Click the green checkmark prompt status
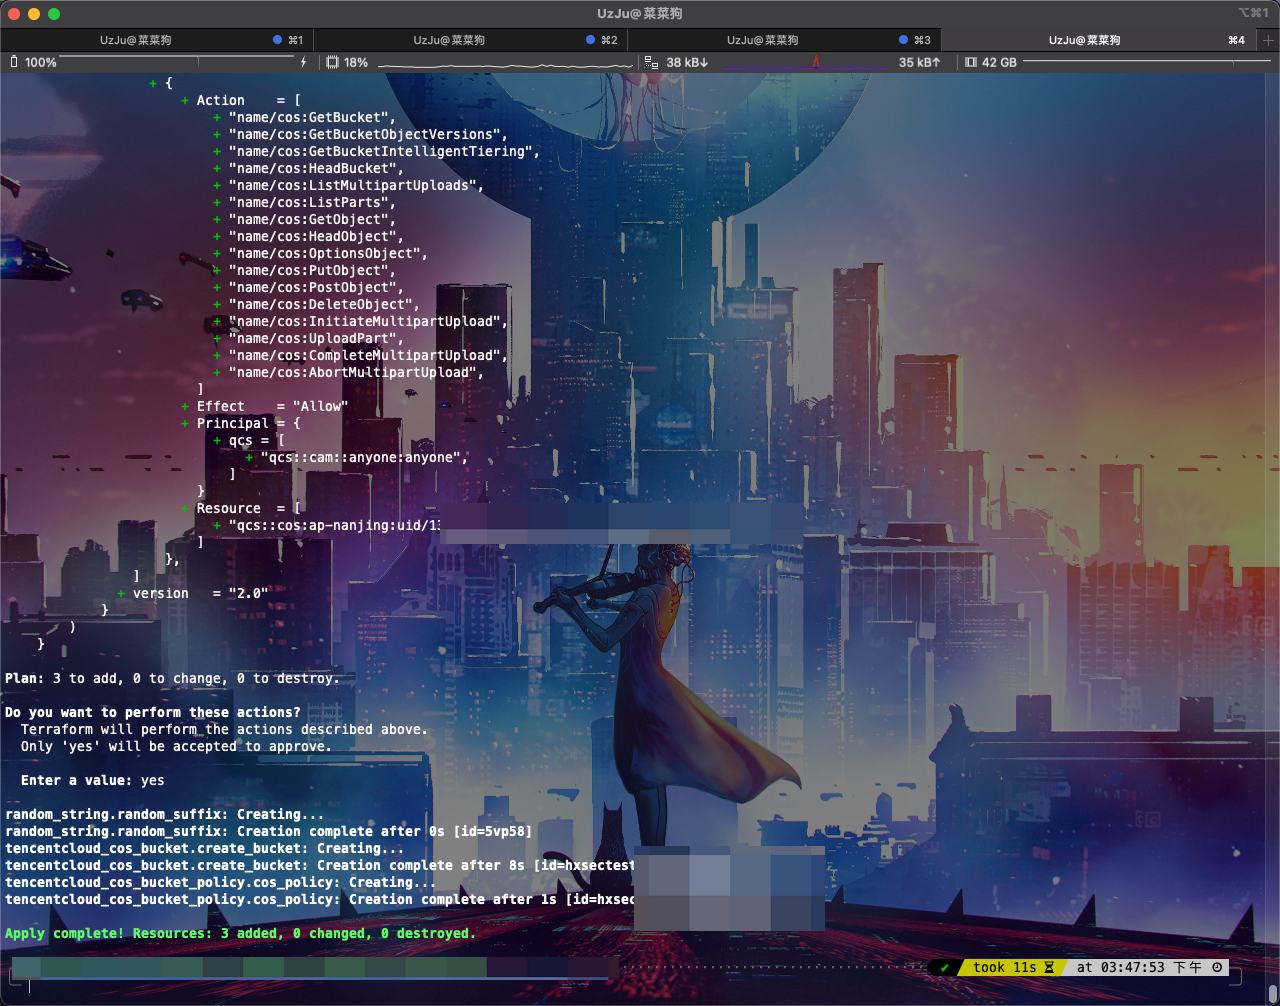Viewport: 1280px width, 1006px height. point(944,967)
